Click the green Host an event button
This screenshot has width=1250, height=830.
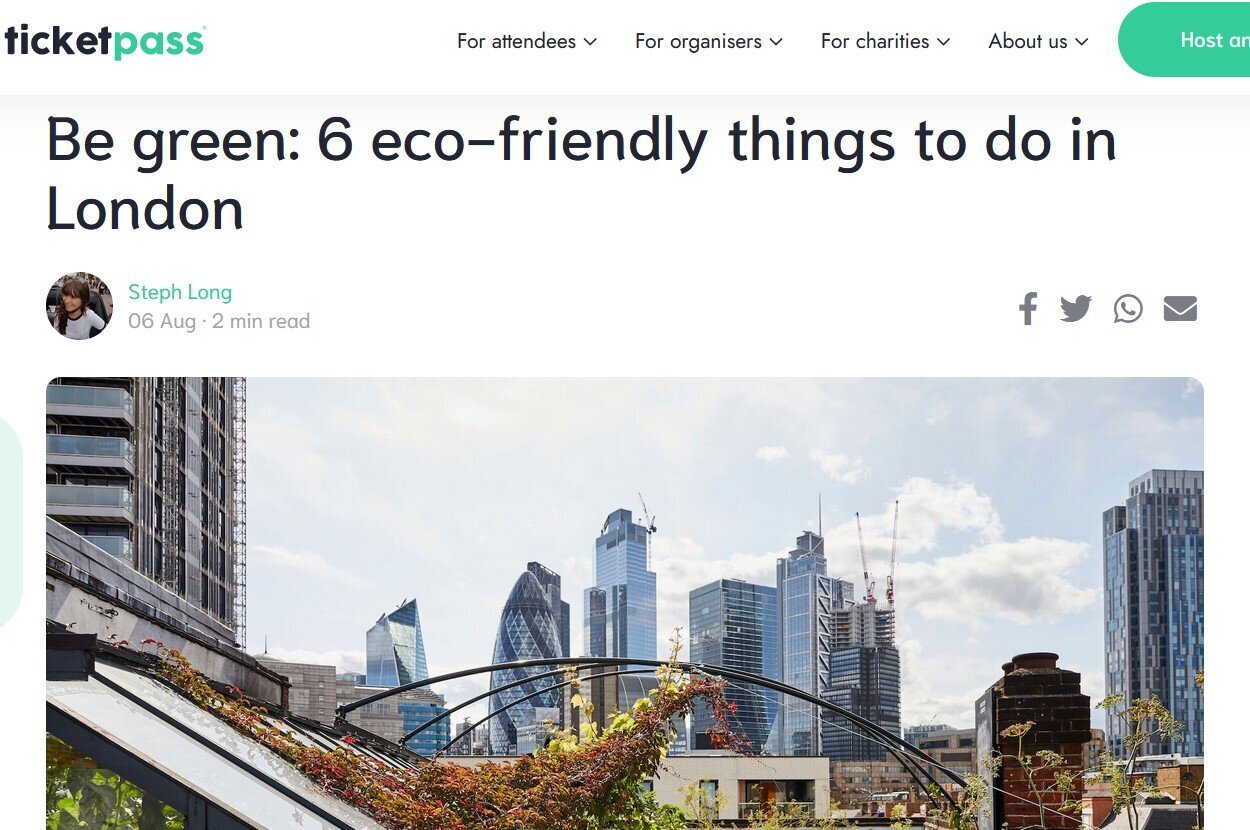tap(1184, 40)
